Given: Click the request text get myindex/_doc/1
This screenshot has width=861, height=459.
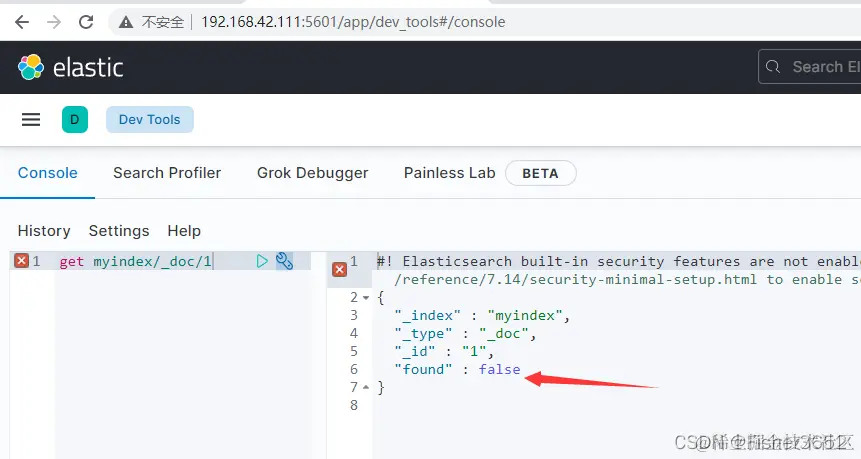Looking at the screenshot, I should coord(136,261).
